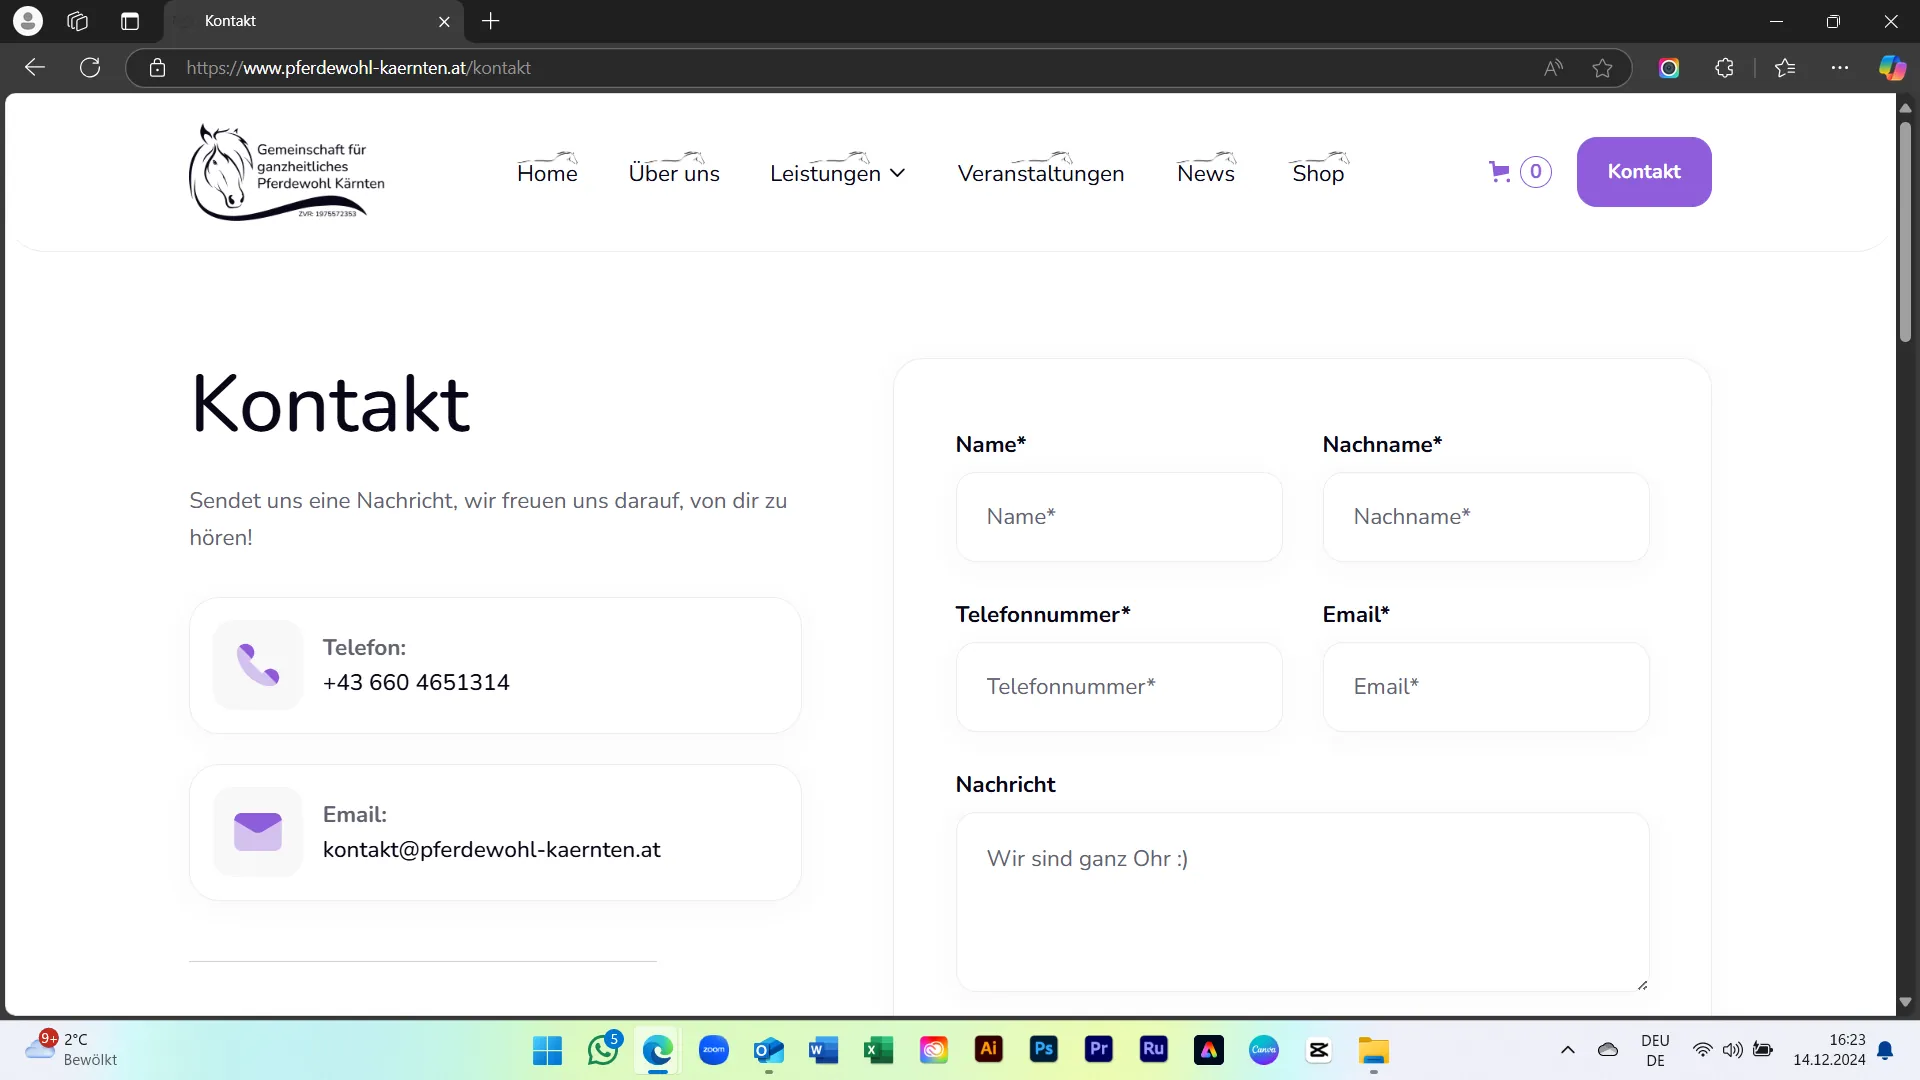Click the kontakt@pferdewohl-kaernten.at email link
Image resolution: width=1920 pixels, height=1080 pixels.
(x=491, y=849)
